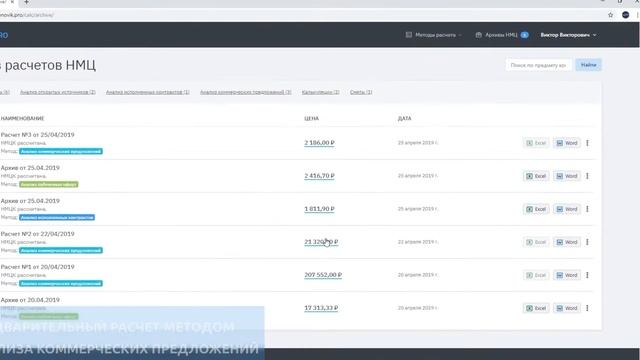This screenshot has width=640, height=360.
Task: Export the 1 811,90 ₽ archive to Excel
Action: click(536, 209)
